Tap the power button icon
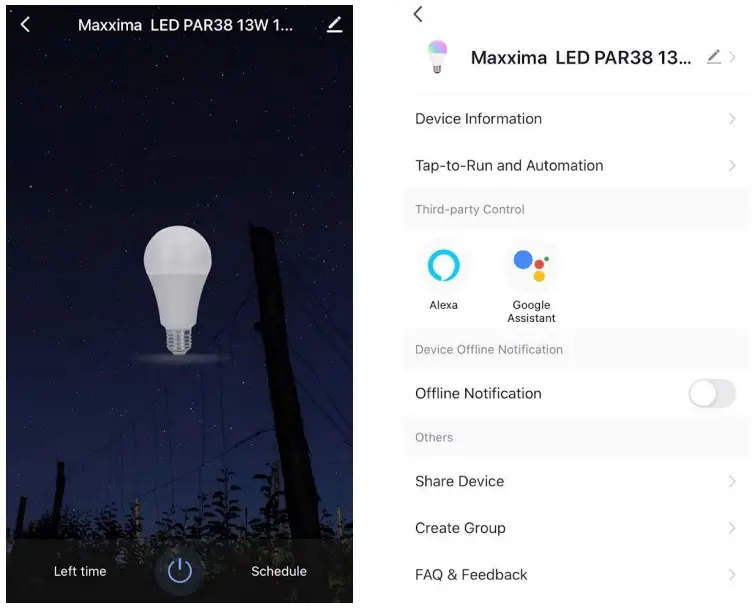This screenshot has height=610, width=754. tap(180, 571)
